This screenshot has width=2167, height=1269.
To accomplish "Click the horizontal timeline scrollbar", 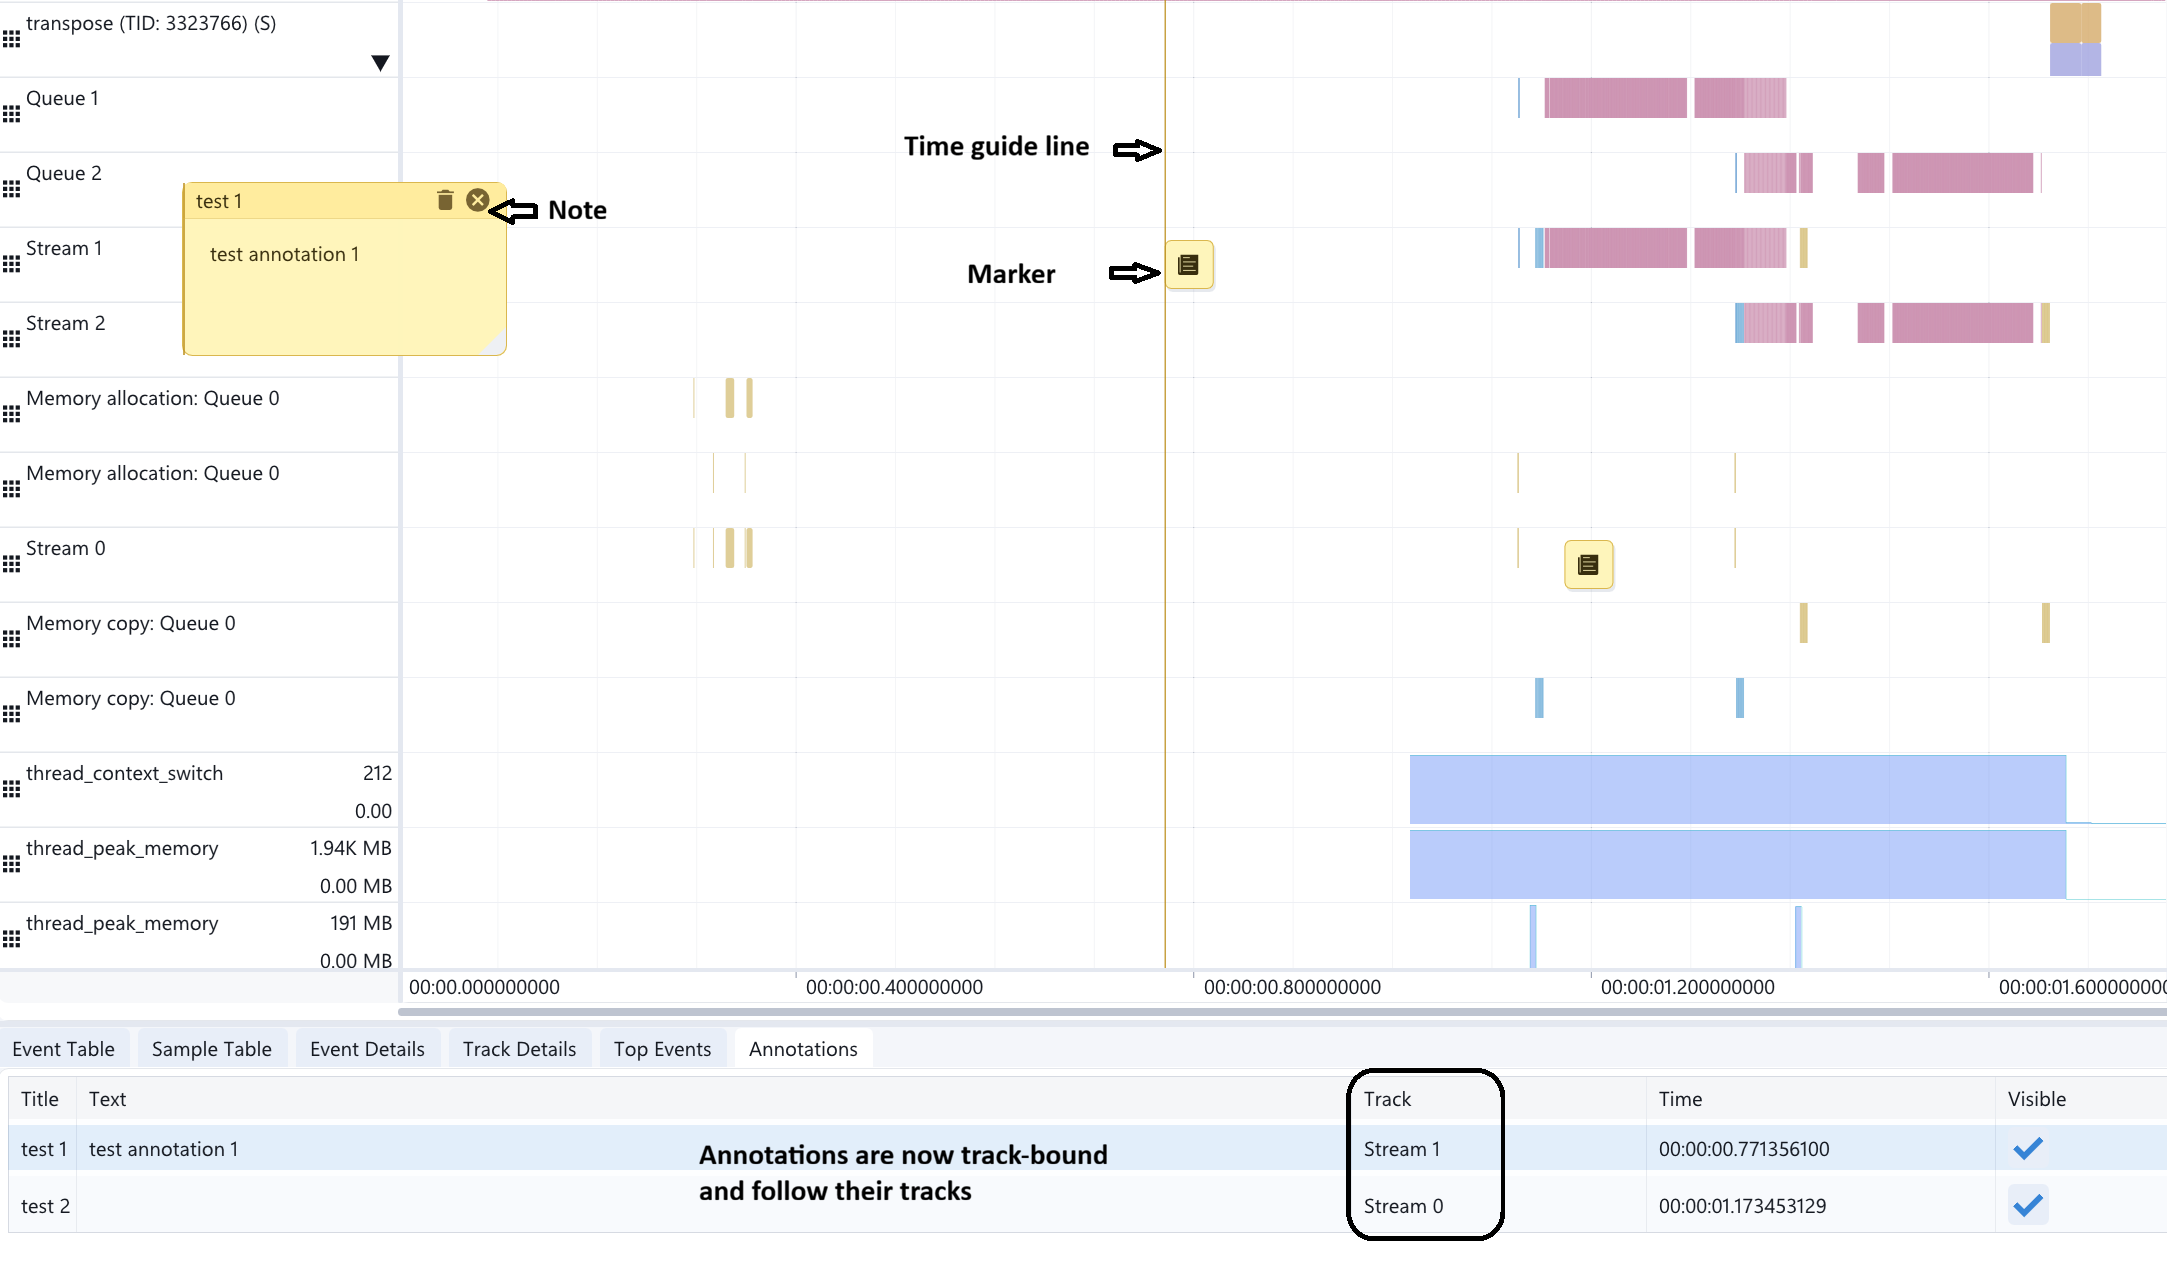I will point(1282,1012).
